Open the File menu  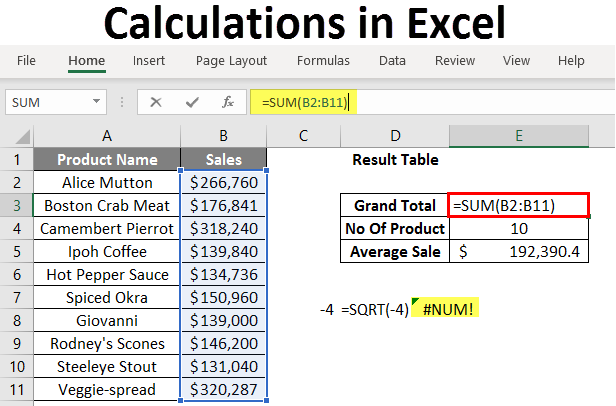(27, 61)
